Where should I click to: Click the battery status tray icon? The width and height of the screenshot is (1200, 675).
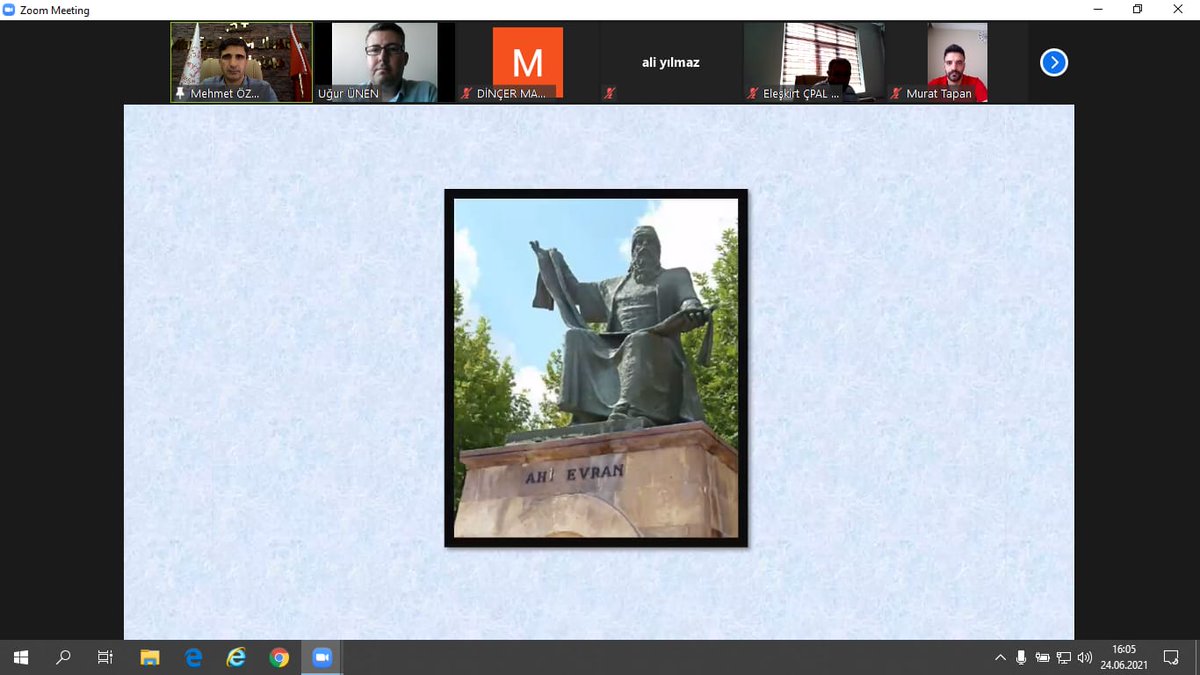[1043, 657]
